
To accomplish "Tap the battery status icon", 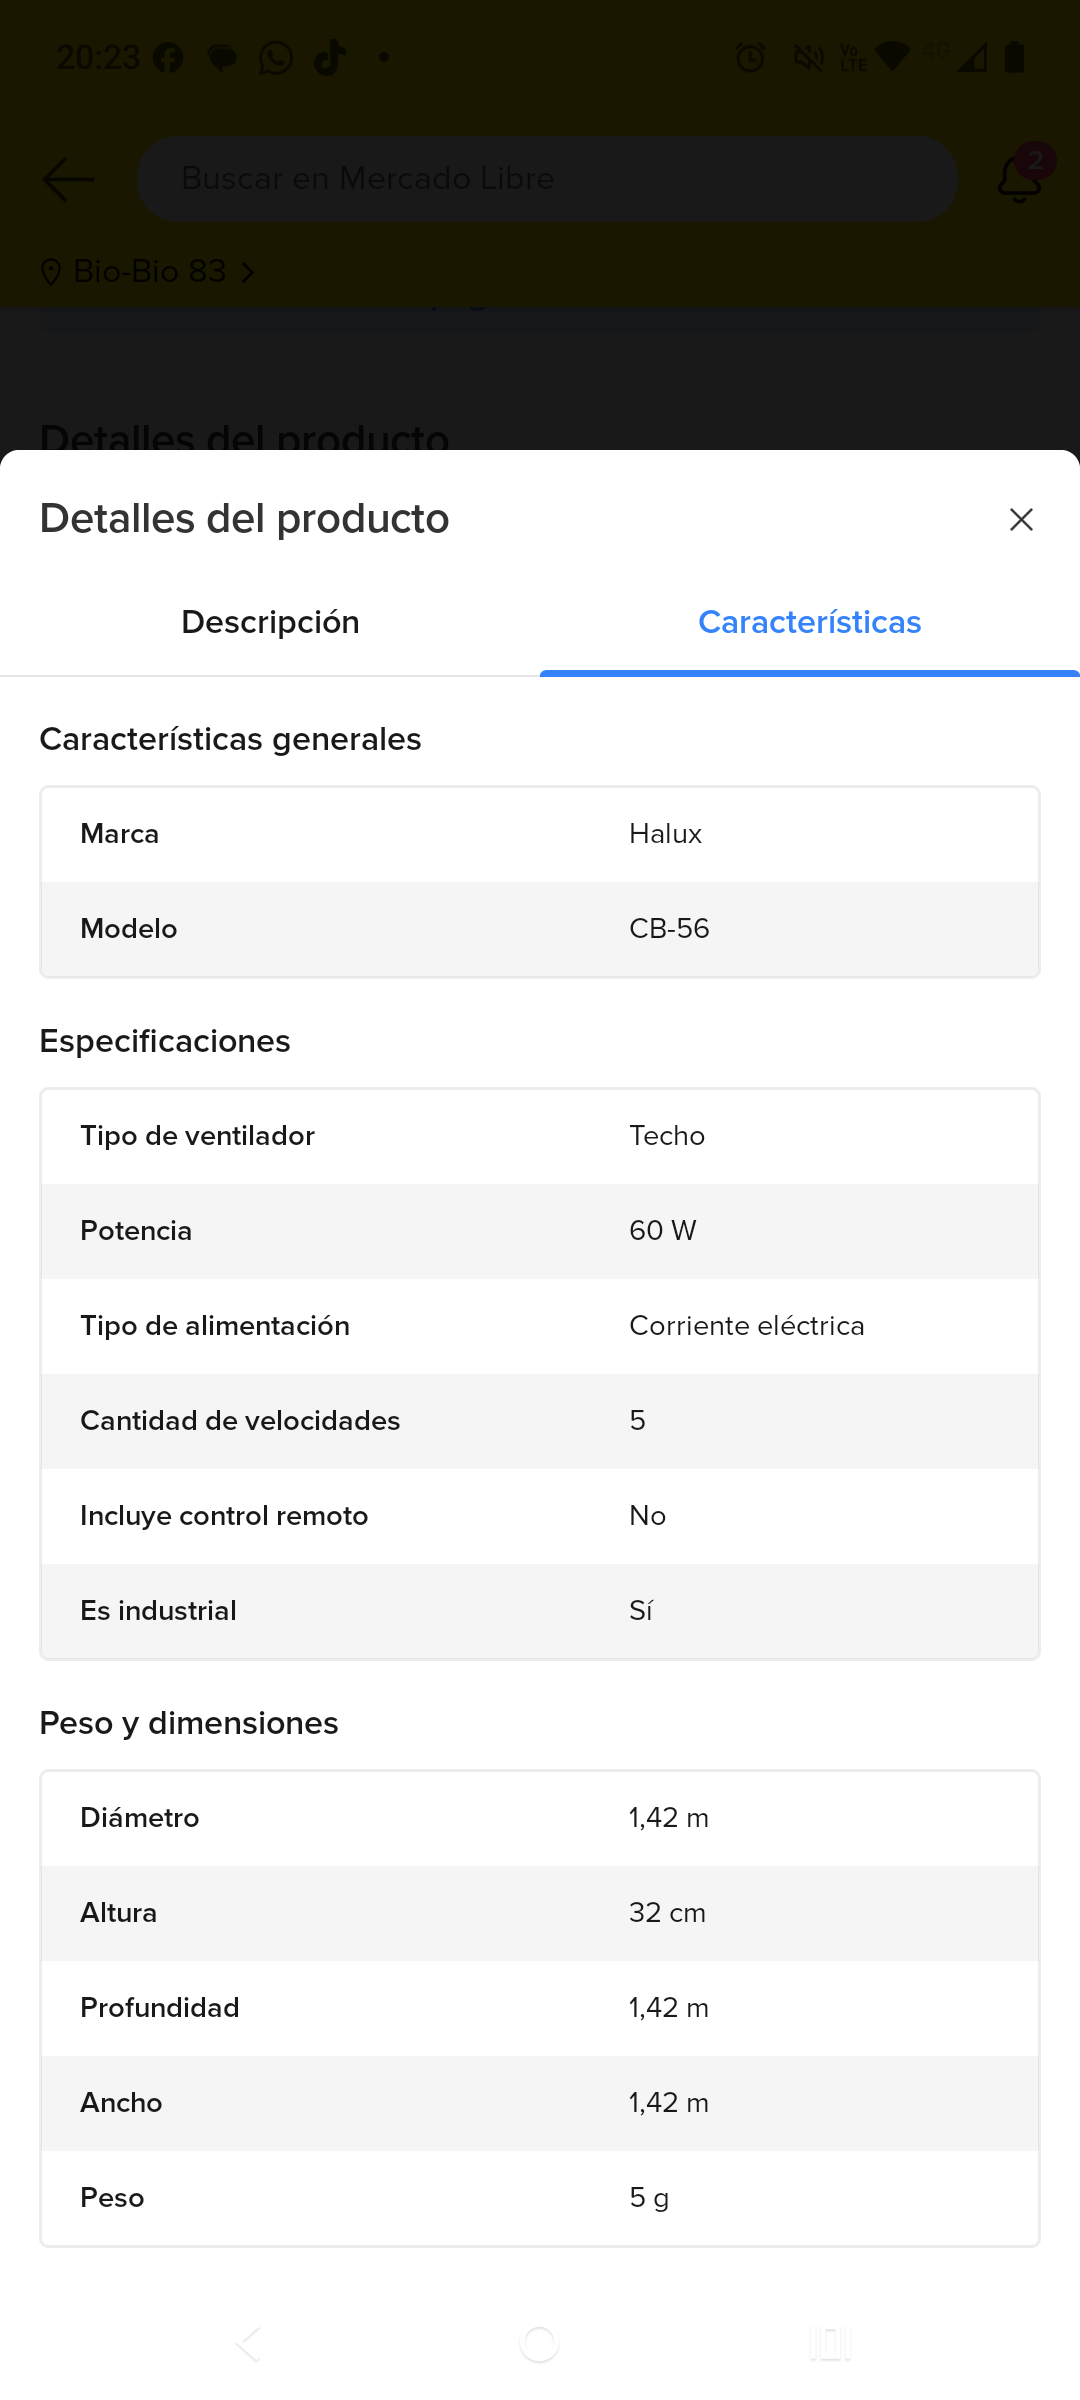I will coord(1014,58).
